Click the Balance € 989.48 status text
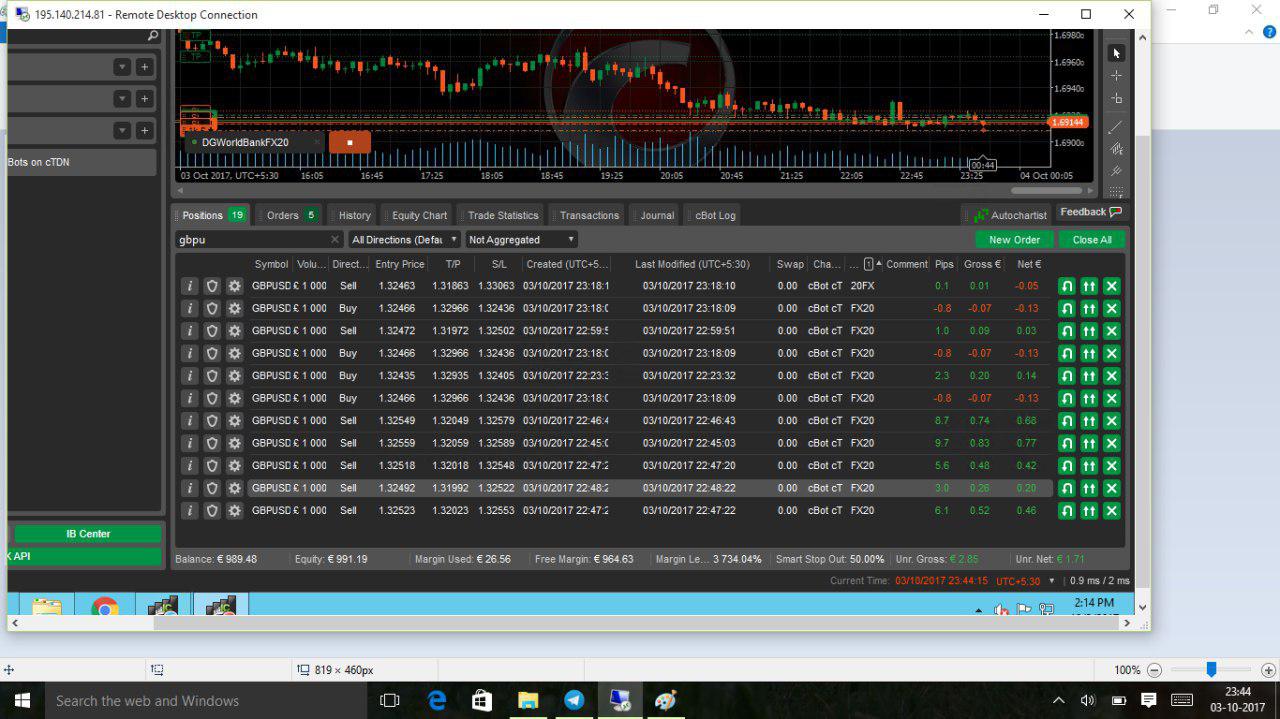 tap(216, 559)
